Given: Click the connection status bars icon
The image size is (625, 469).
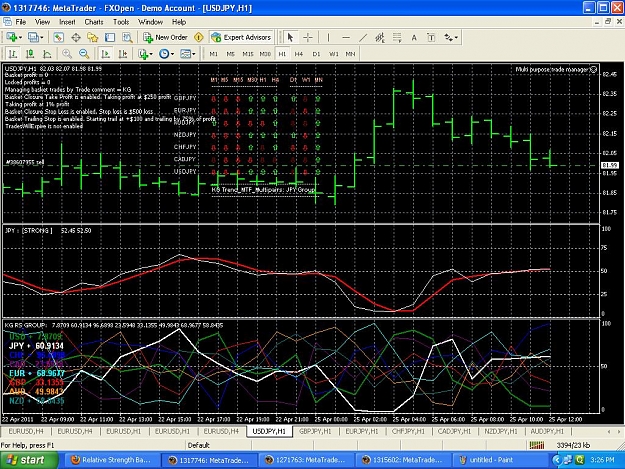Looking at the screenshot, I should tap(537, 445).
